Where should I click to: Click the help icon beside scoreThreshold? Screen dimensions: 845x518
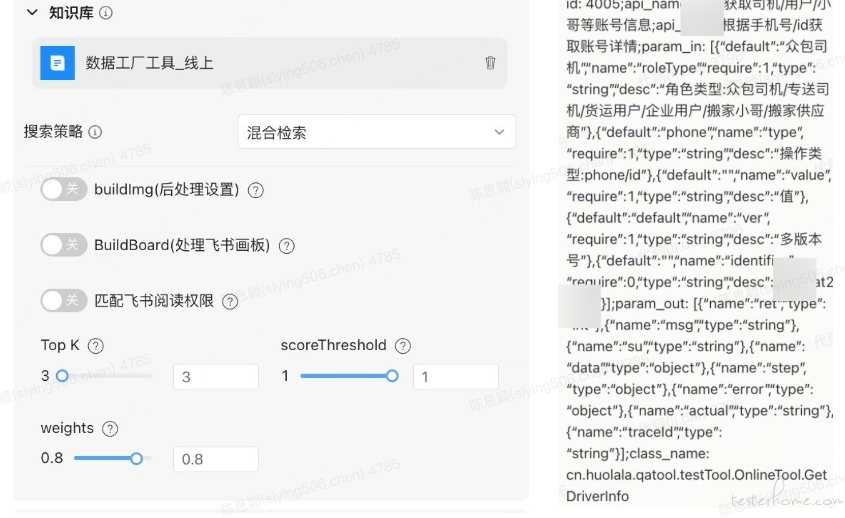pyautogui.click(x=403, y=346)
